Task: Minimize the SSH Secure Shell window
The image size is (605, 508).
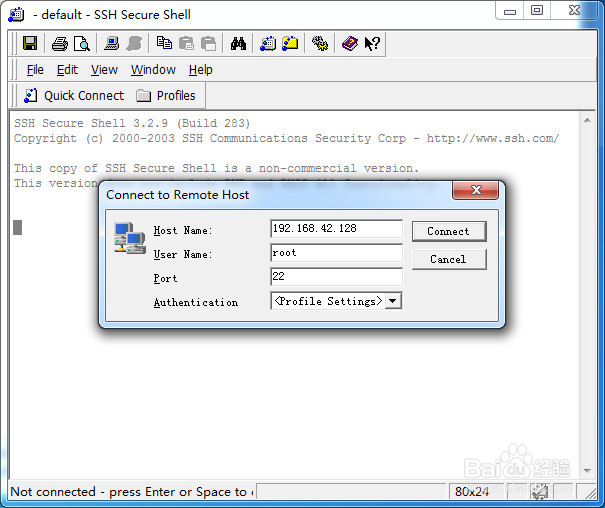Action: pyautogui.click(x=510, y=11)
